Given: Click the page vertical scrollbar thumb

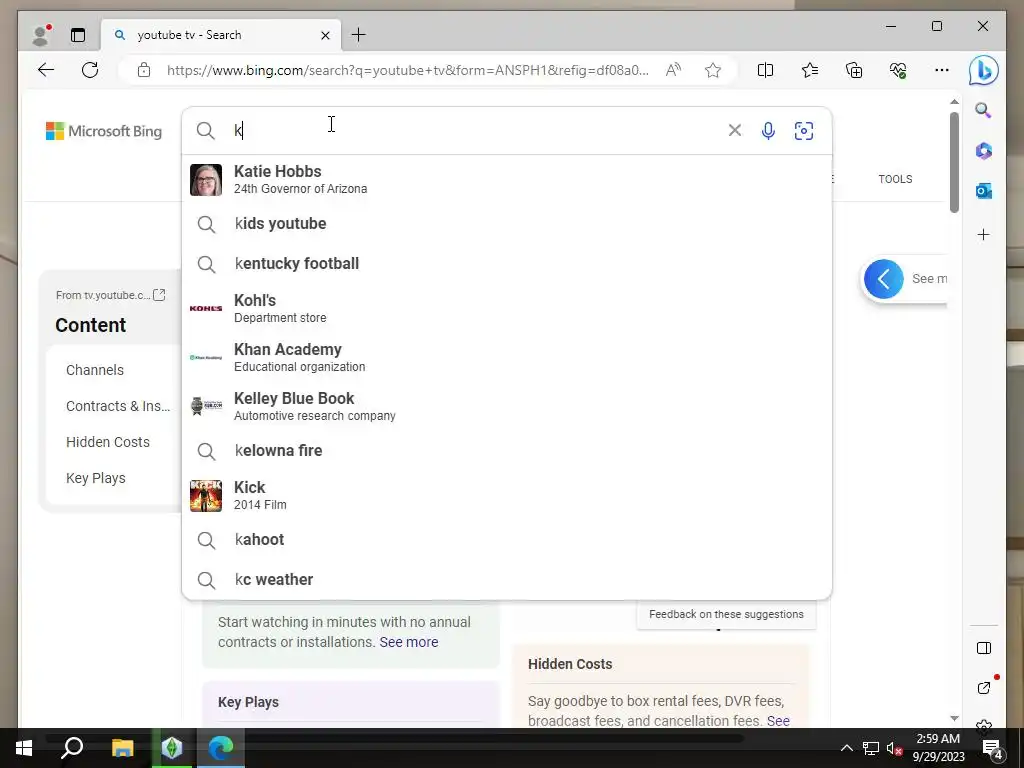Looking at the screenshot, I should [x=954, y=162].
